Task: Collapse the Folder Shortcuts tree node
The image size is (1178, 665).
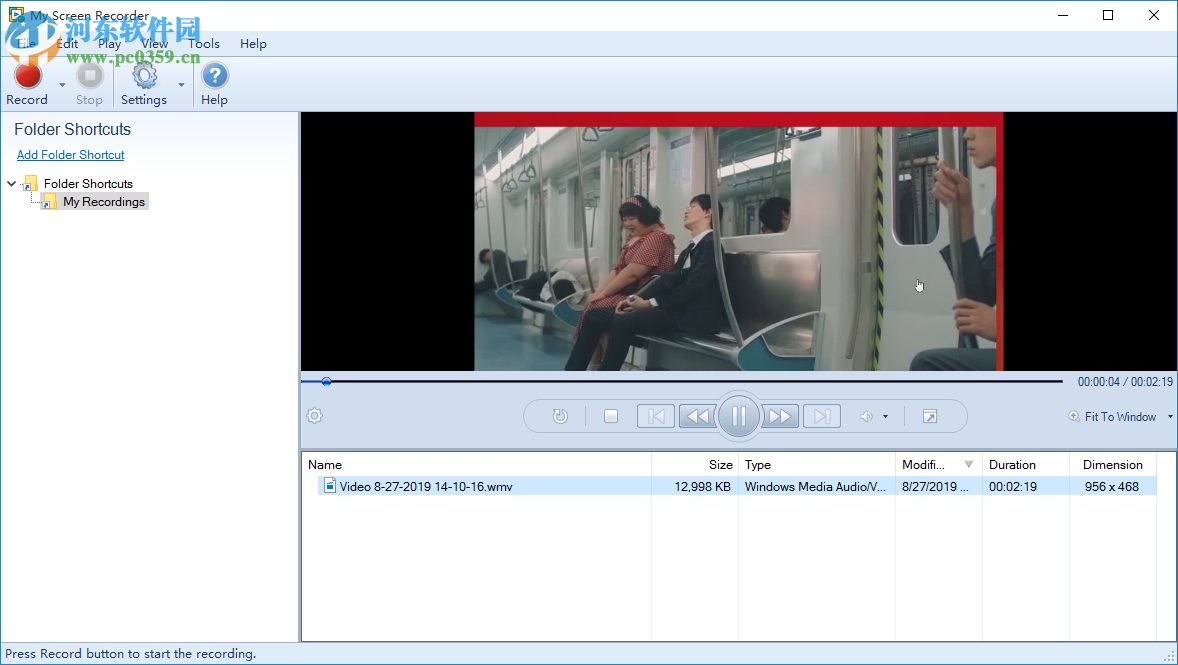Action: pyautogui.click(x=10, y=183)
